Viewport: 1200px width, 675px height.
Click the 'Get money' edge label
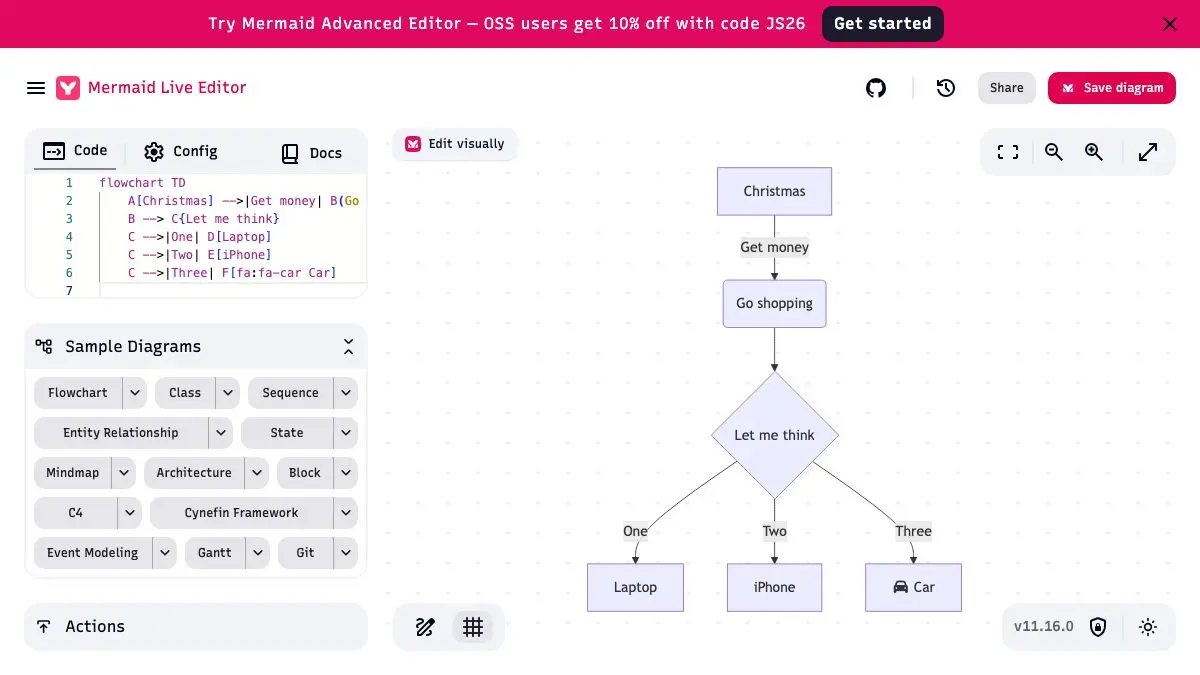(x=775, y=247)
